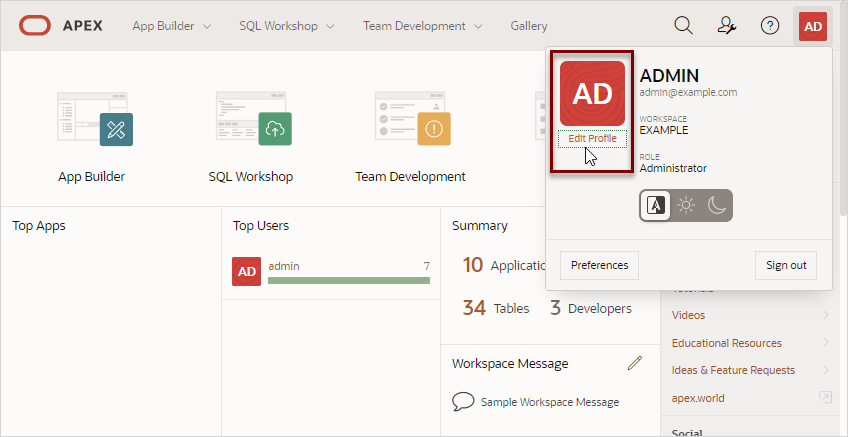
Task: Open the Administration user-wrench icon
Action: tap(727, 25)
